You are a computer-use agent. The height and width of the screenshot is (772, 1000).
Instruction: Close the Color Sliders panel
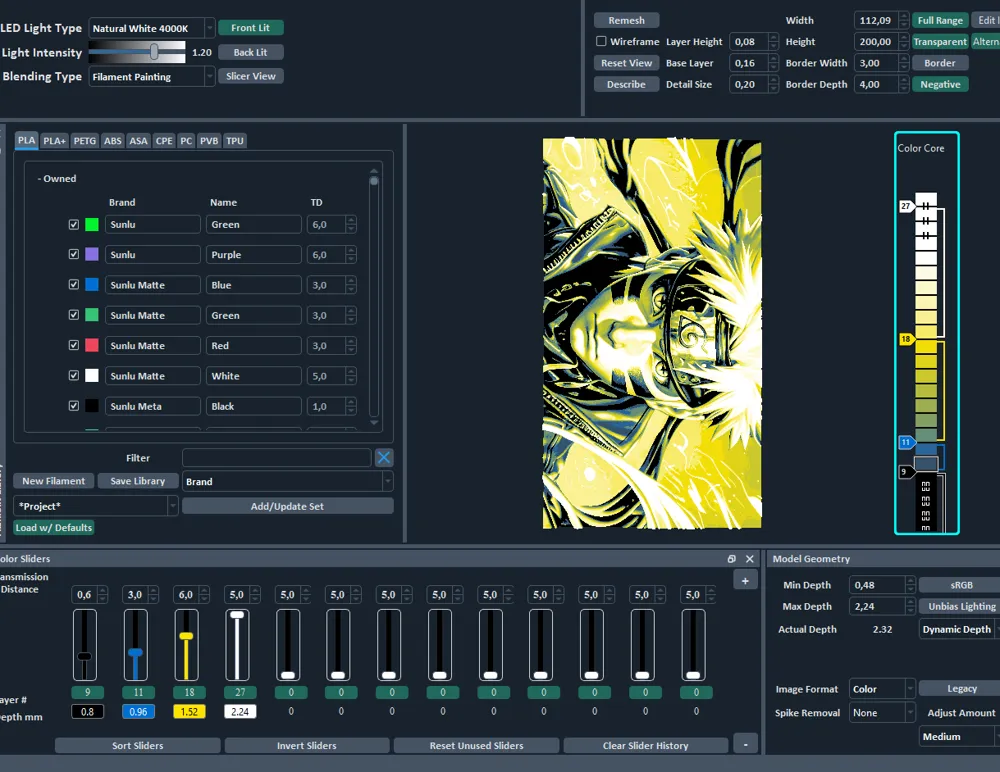point(750,559)
